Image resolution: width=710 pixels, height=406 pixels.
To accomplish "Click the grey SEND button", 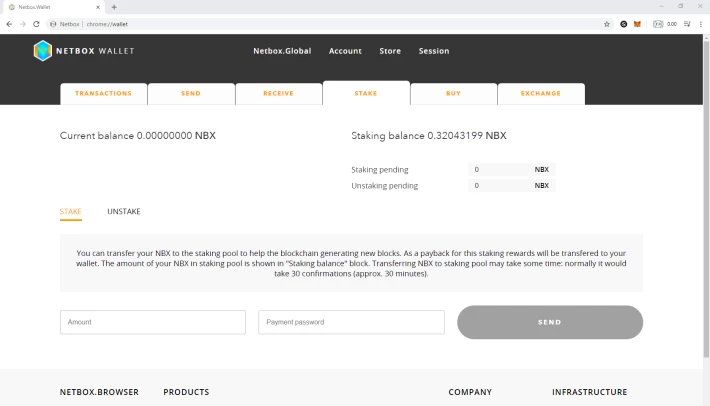I will click(550, 322).
